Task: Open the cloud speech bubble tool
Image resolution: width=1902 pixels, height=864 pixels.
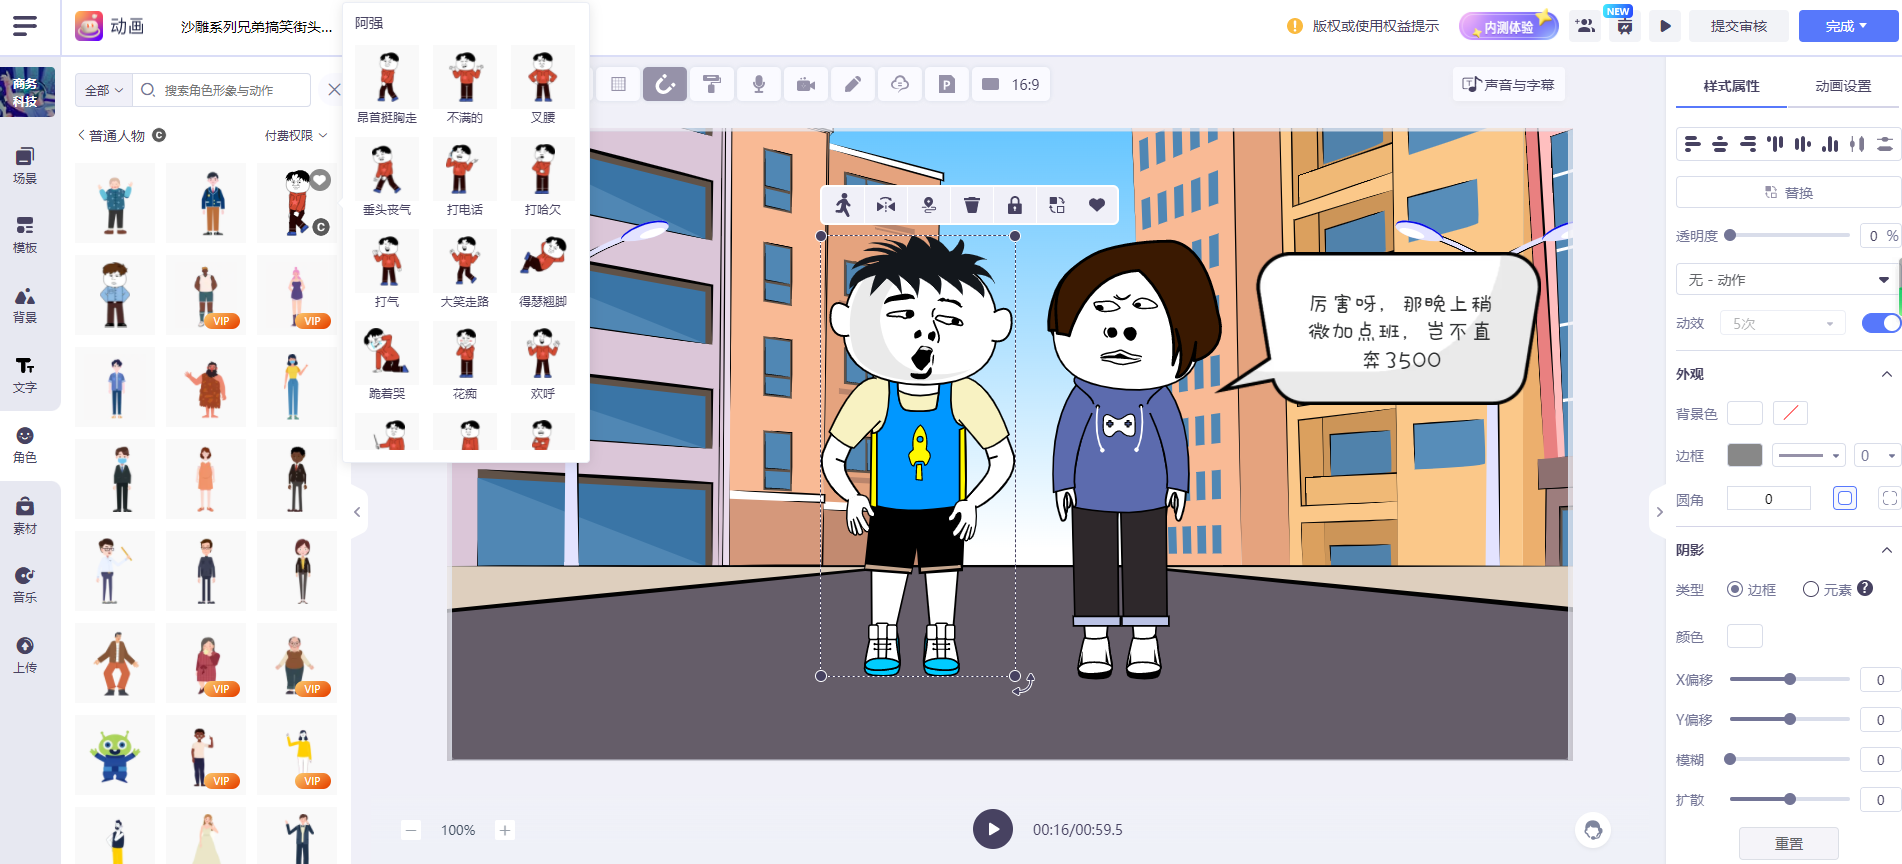Action: click(x=900, y=85)
